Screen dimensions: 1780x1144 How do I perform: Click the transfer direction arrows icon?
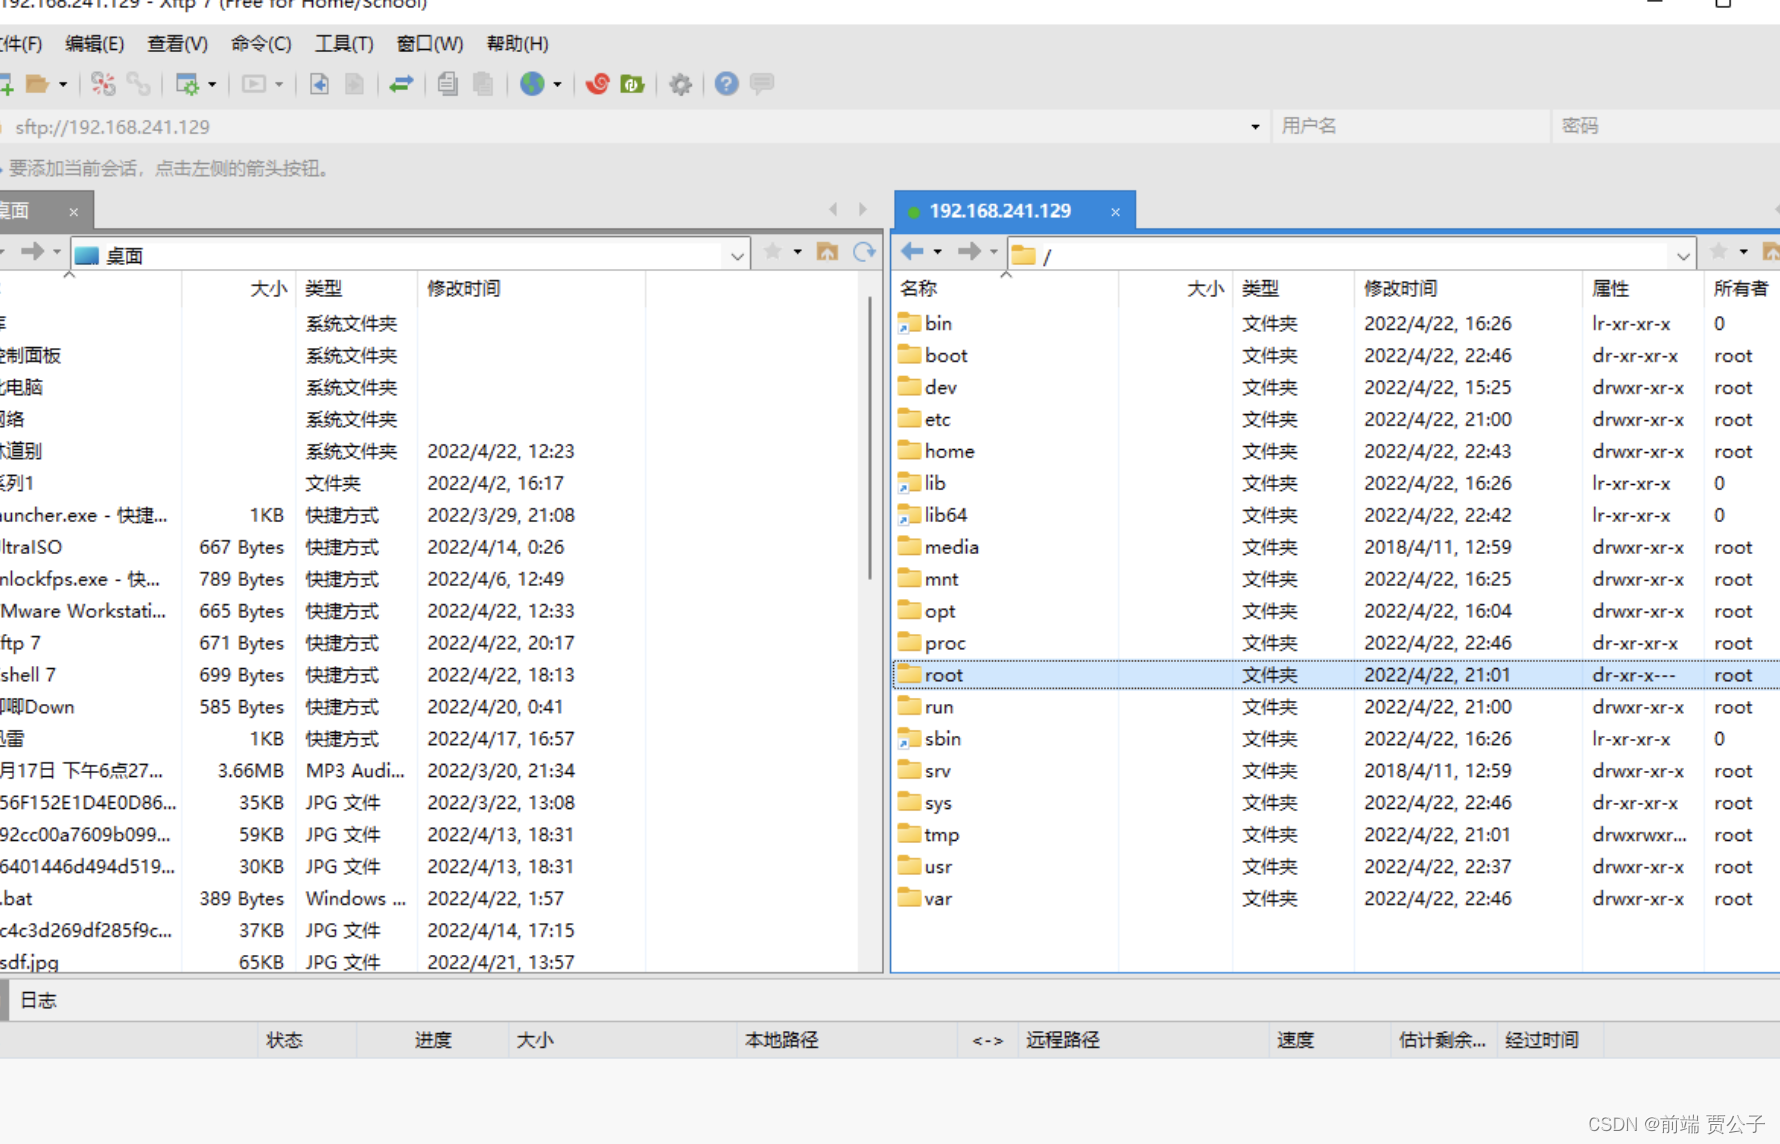pos(401,84)
